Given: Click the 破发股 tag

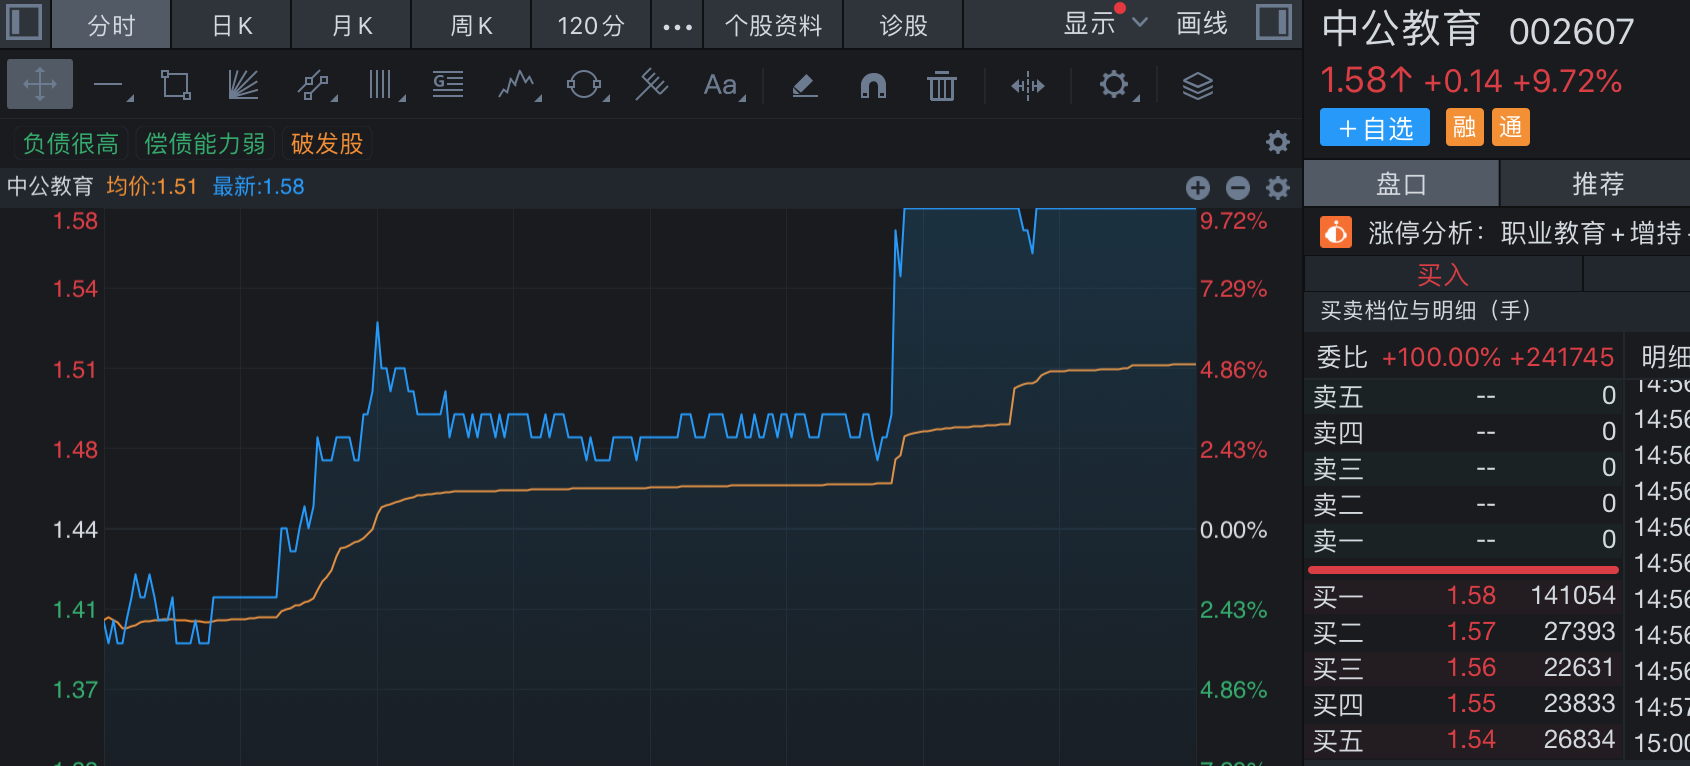Looking at the screenshot, I should [327, 144].
